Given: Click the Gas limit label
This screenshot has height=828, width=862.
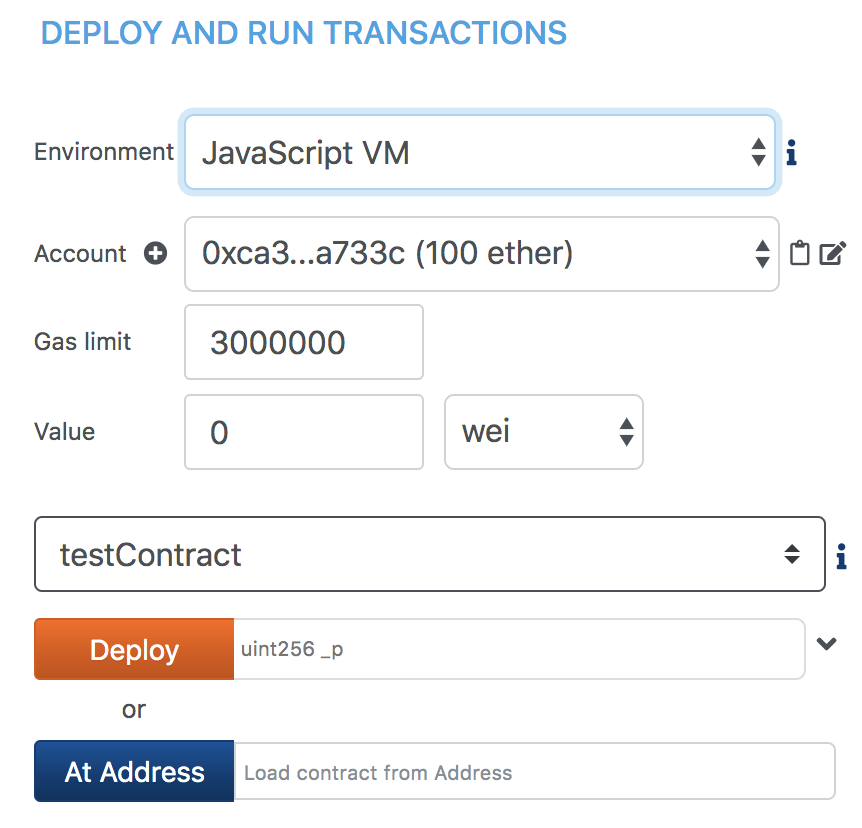Looking at the screenshot, I should [x=83, y=342].
